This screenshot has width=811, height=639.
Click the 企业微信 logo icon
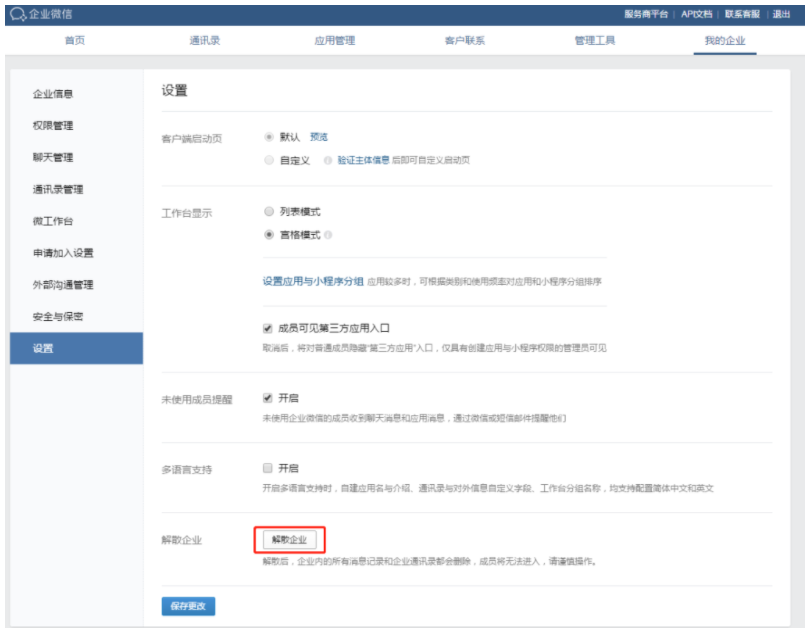tap(16, 13)
